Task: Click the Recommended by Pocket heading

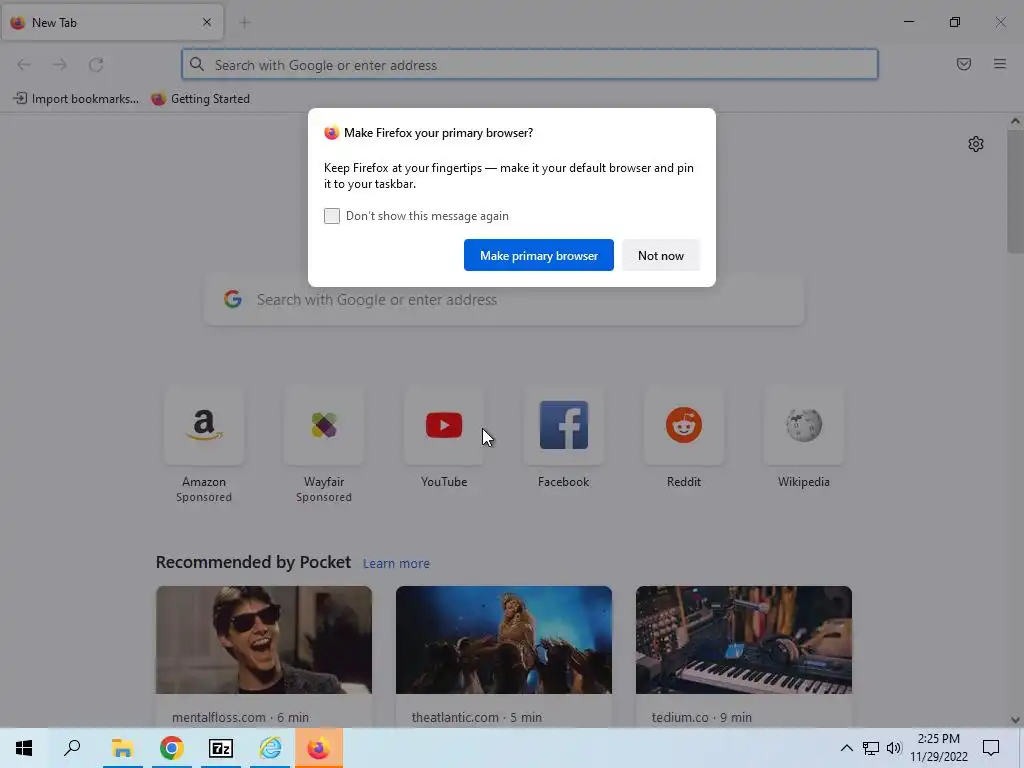Action: (253, 562)
